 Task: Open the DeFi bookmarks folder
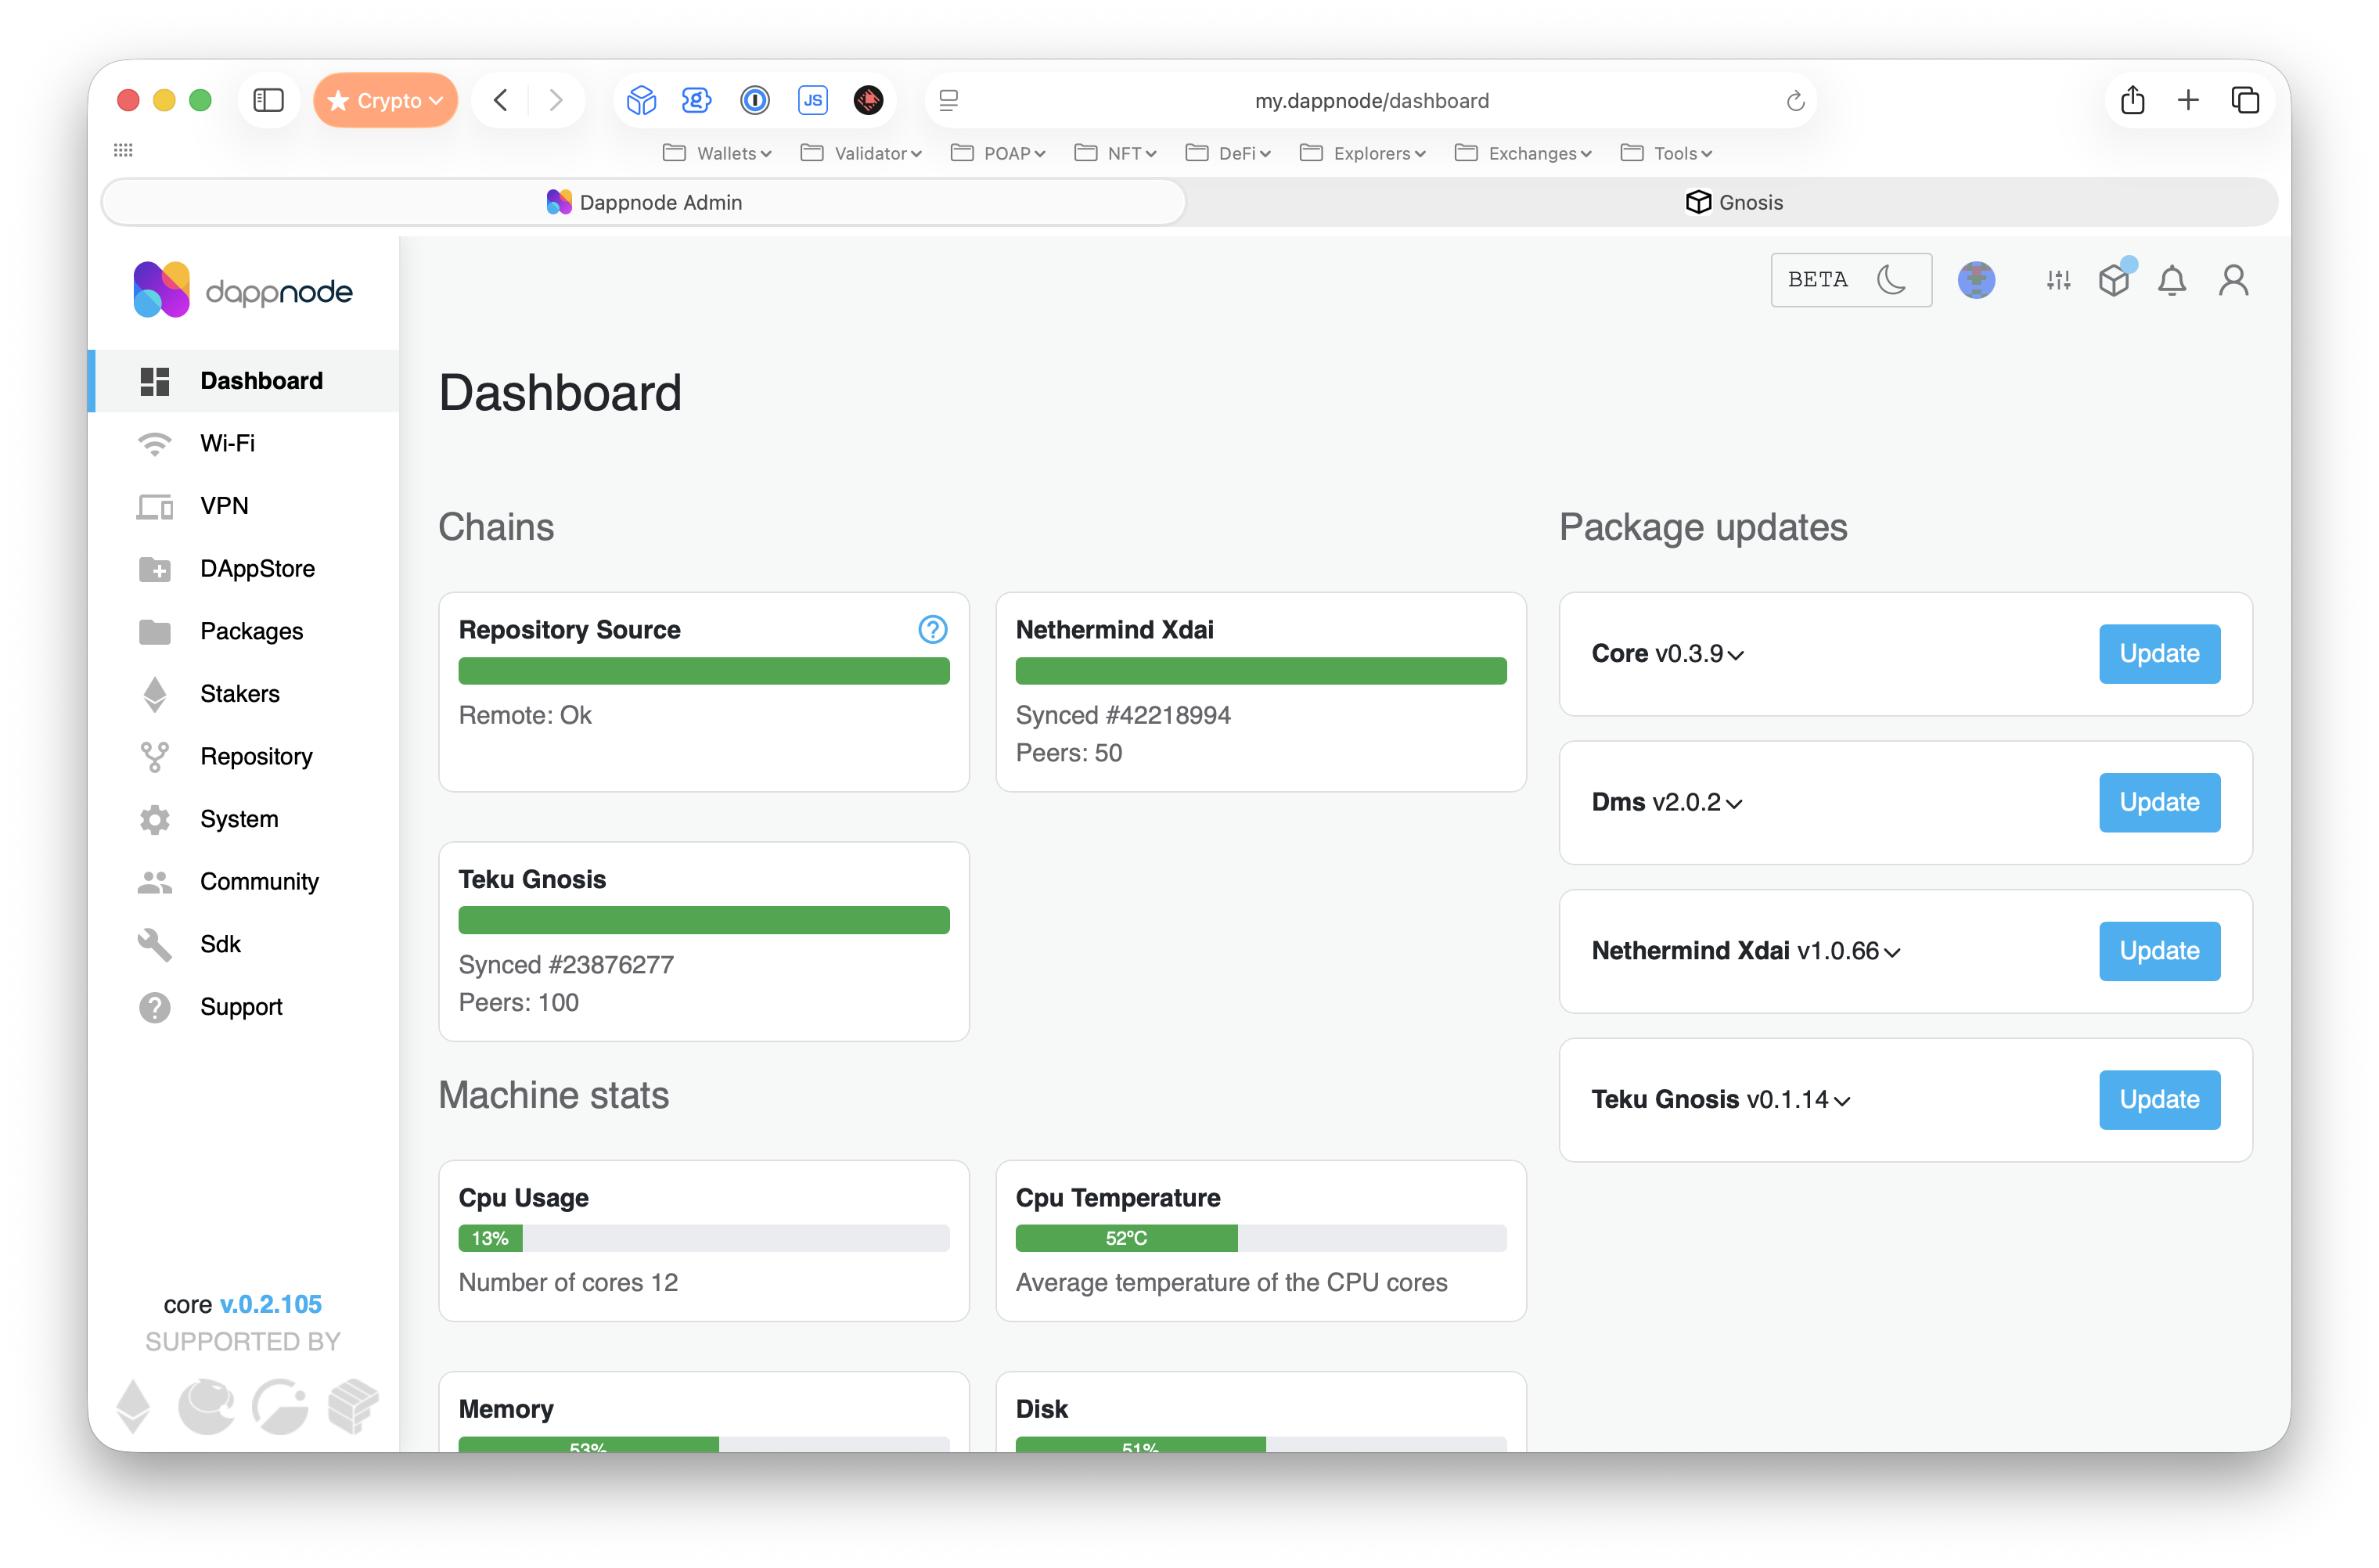click(1228, 153)
